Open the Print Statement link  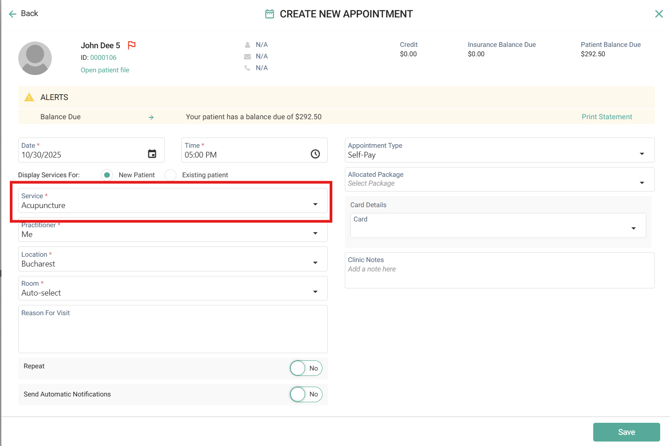coord(606,117)
